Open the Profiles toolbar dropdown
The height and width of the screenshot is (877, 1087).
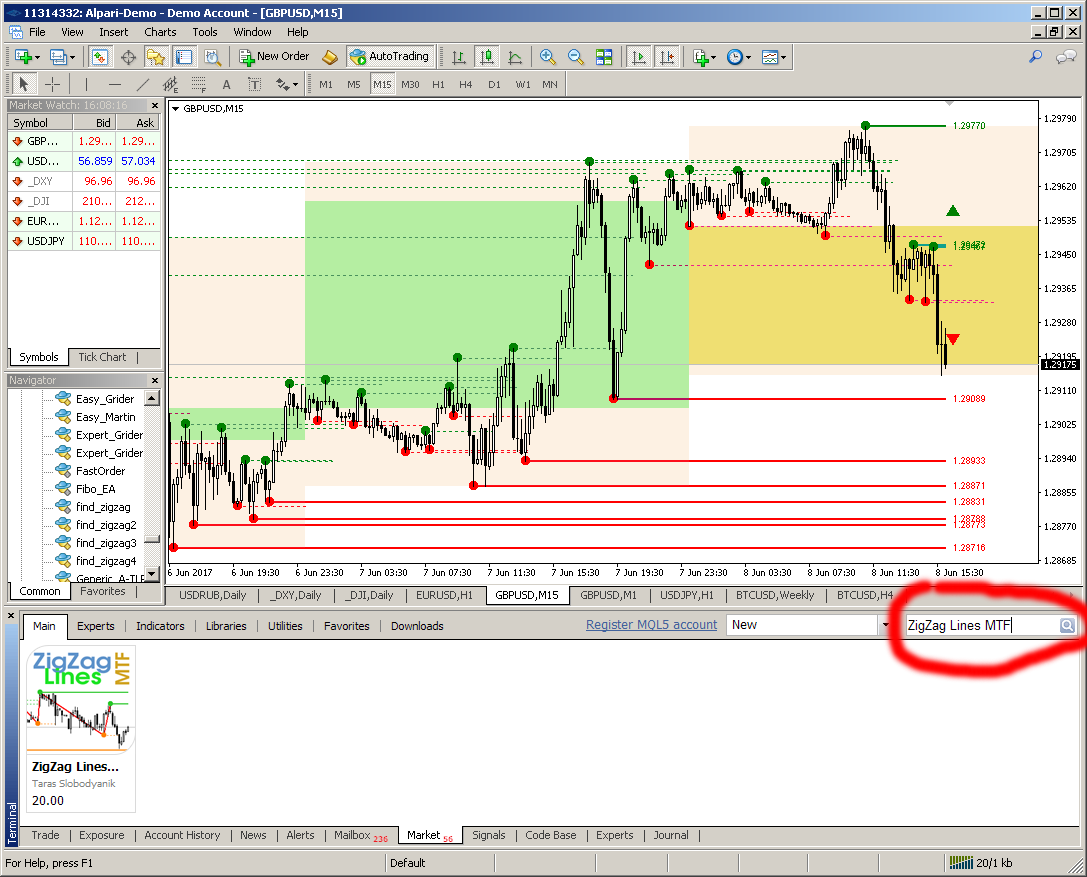pyautogui.click(x=62, y=57)
